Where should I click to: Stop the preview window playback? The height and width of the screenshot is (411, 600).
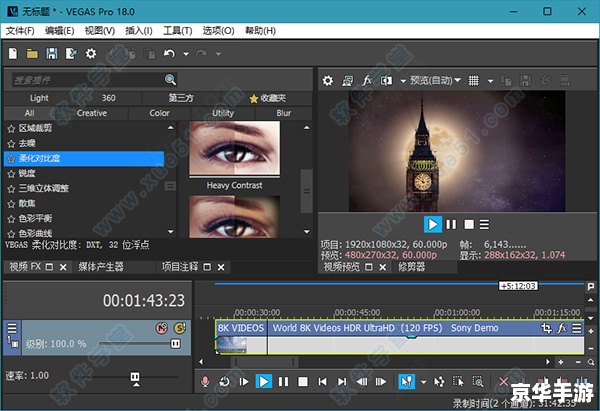(469, 224)
